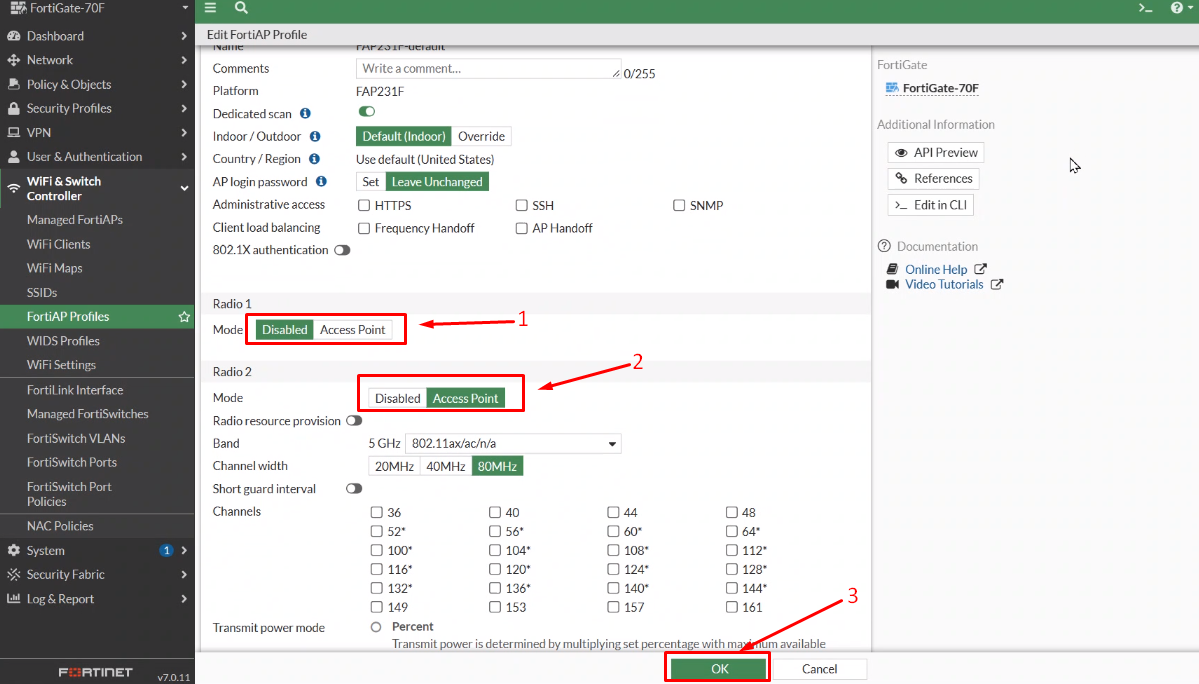Click the References button
1199x684 pixels.
[x=934, y=178]
